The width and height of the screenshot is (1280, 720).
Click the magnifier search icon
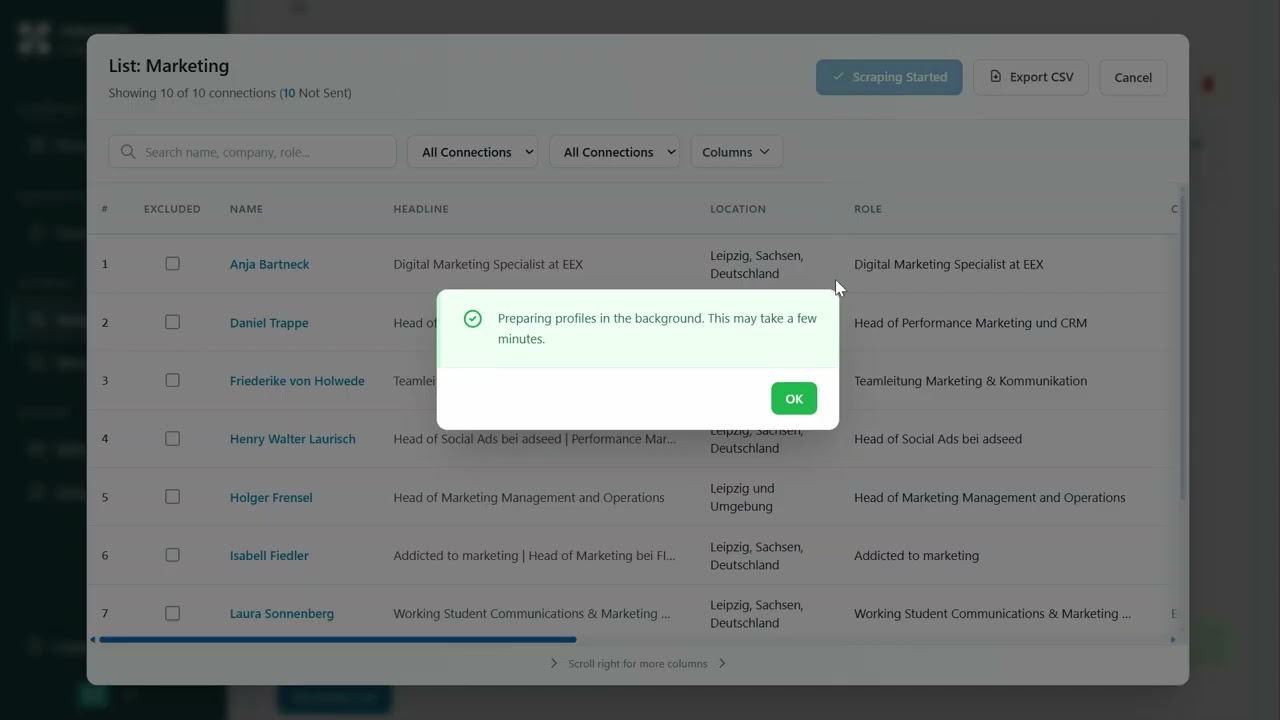(x=128, y=152)
